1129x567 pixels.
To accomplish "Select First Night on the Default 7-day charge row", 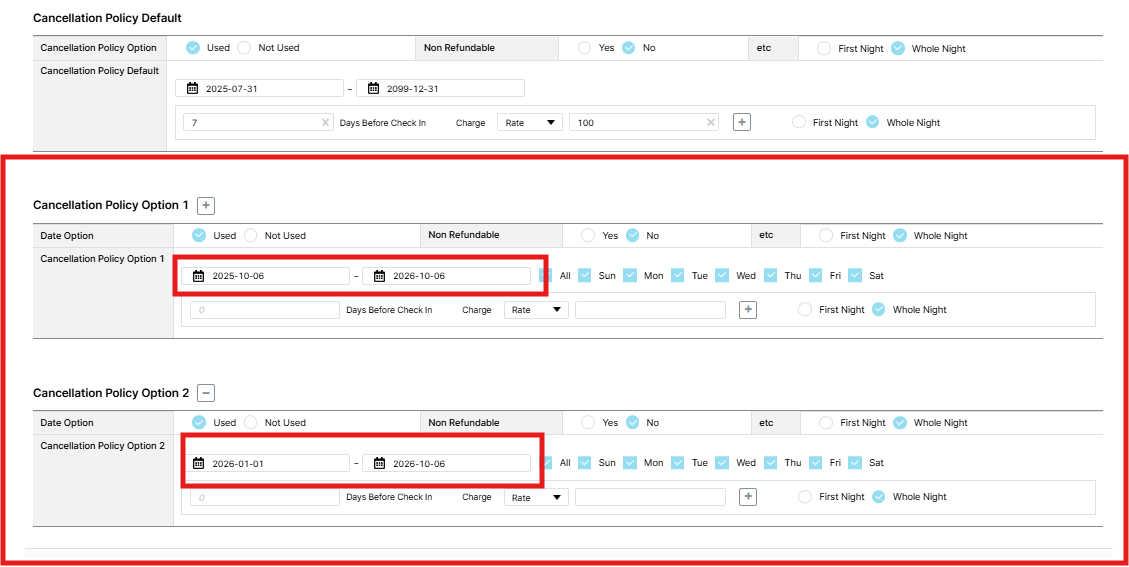I will pos(799,122).
